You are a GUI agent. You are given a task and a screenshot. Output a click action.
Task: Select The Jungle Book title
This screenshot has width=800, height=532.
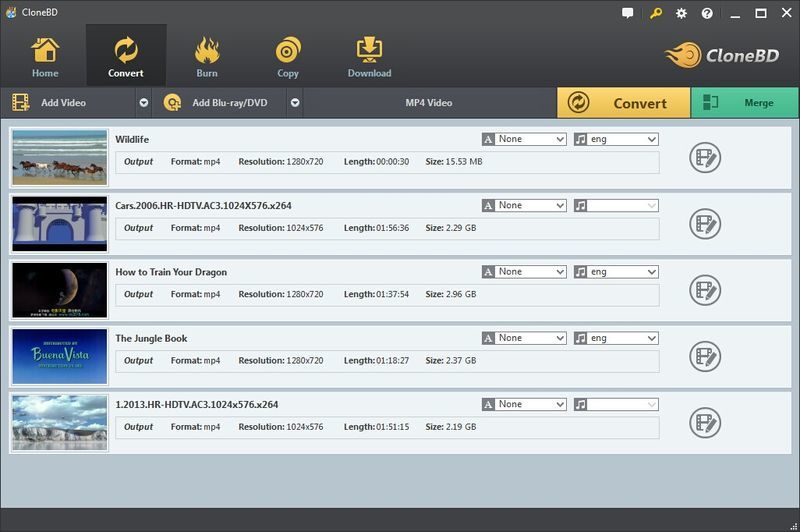(151, 338)
